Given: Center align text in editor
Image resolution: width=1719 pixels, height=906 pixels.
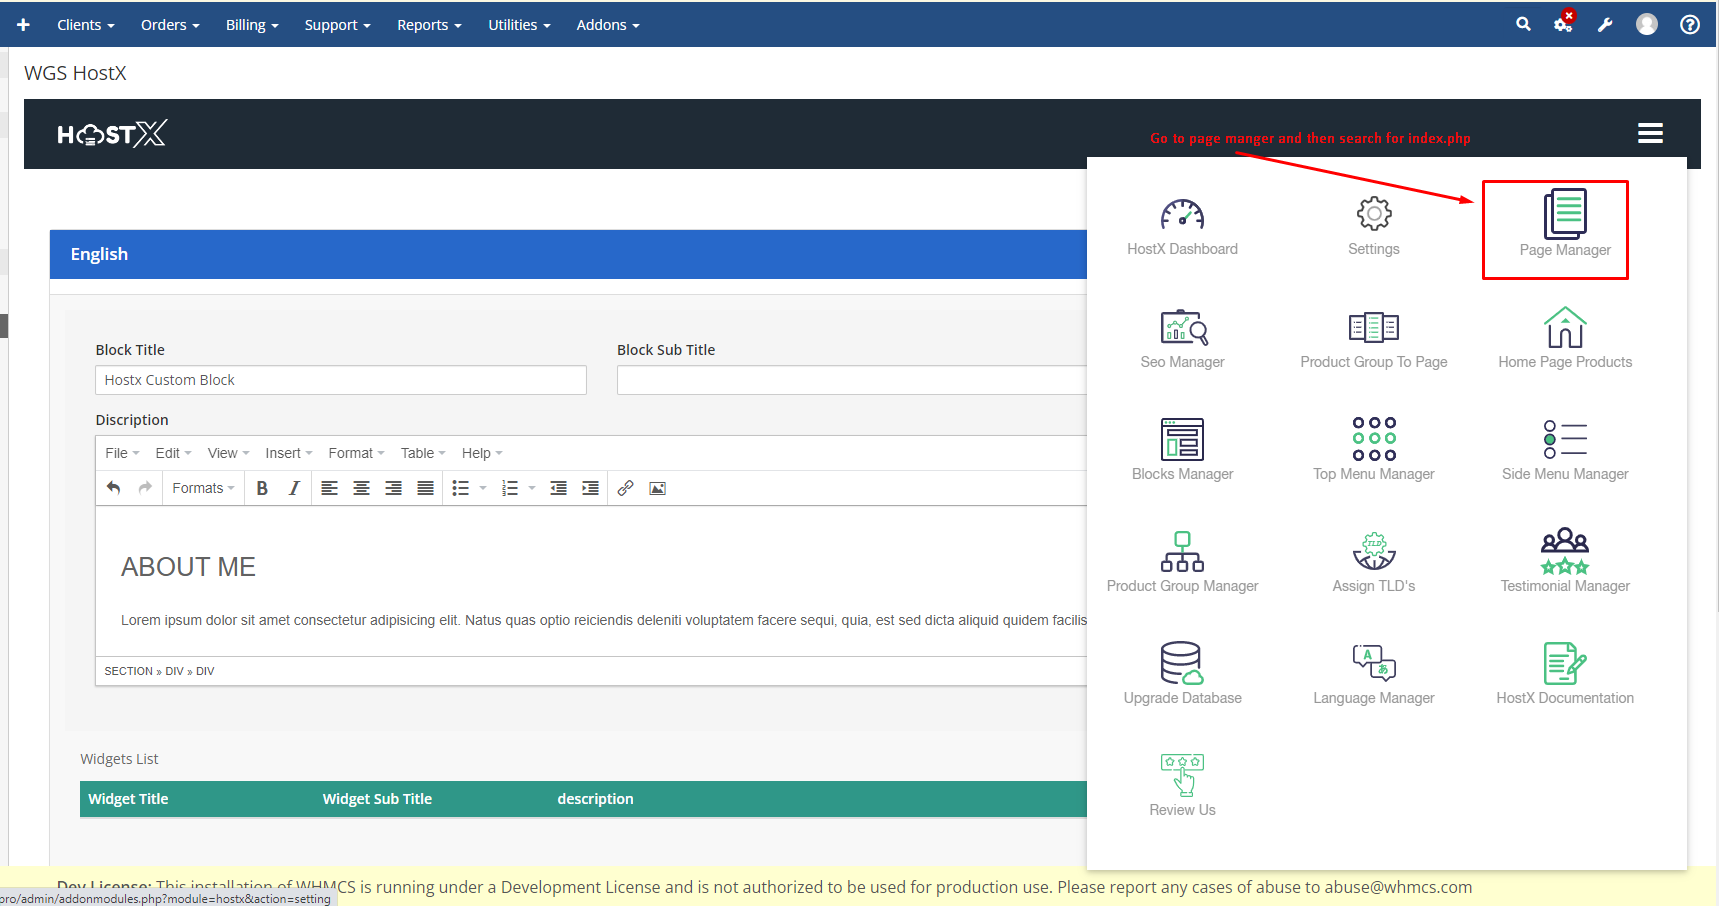Looking at the screenshot, I should (x=361, y=488).
